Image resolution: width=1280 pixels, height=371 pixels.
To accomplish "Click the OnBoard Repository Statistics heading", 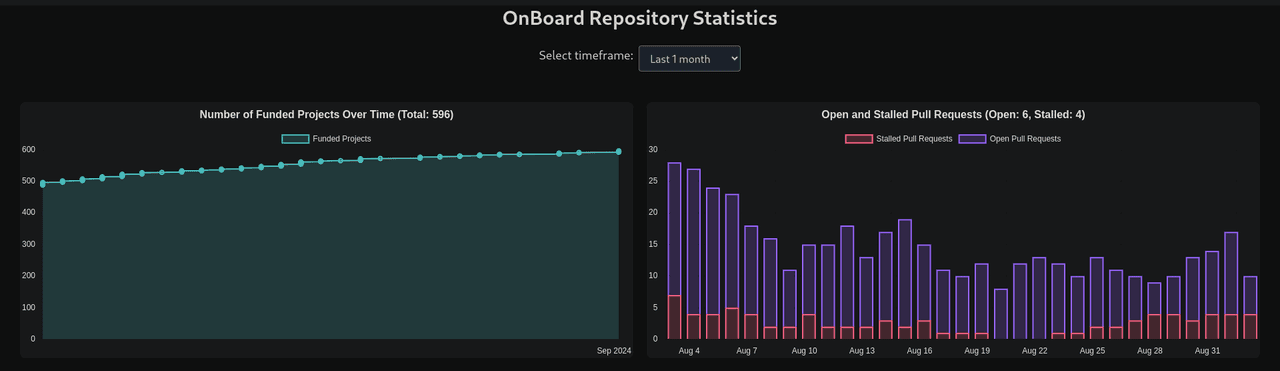I will tap(640, 18).
